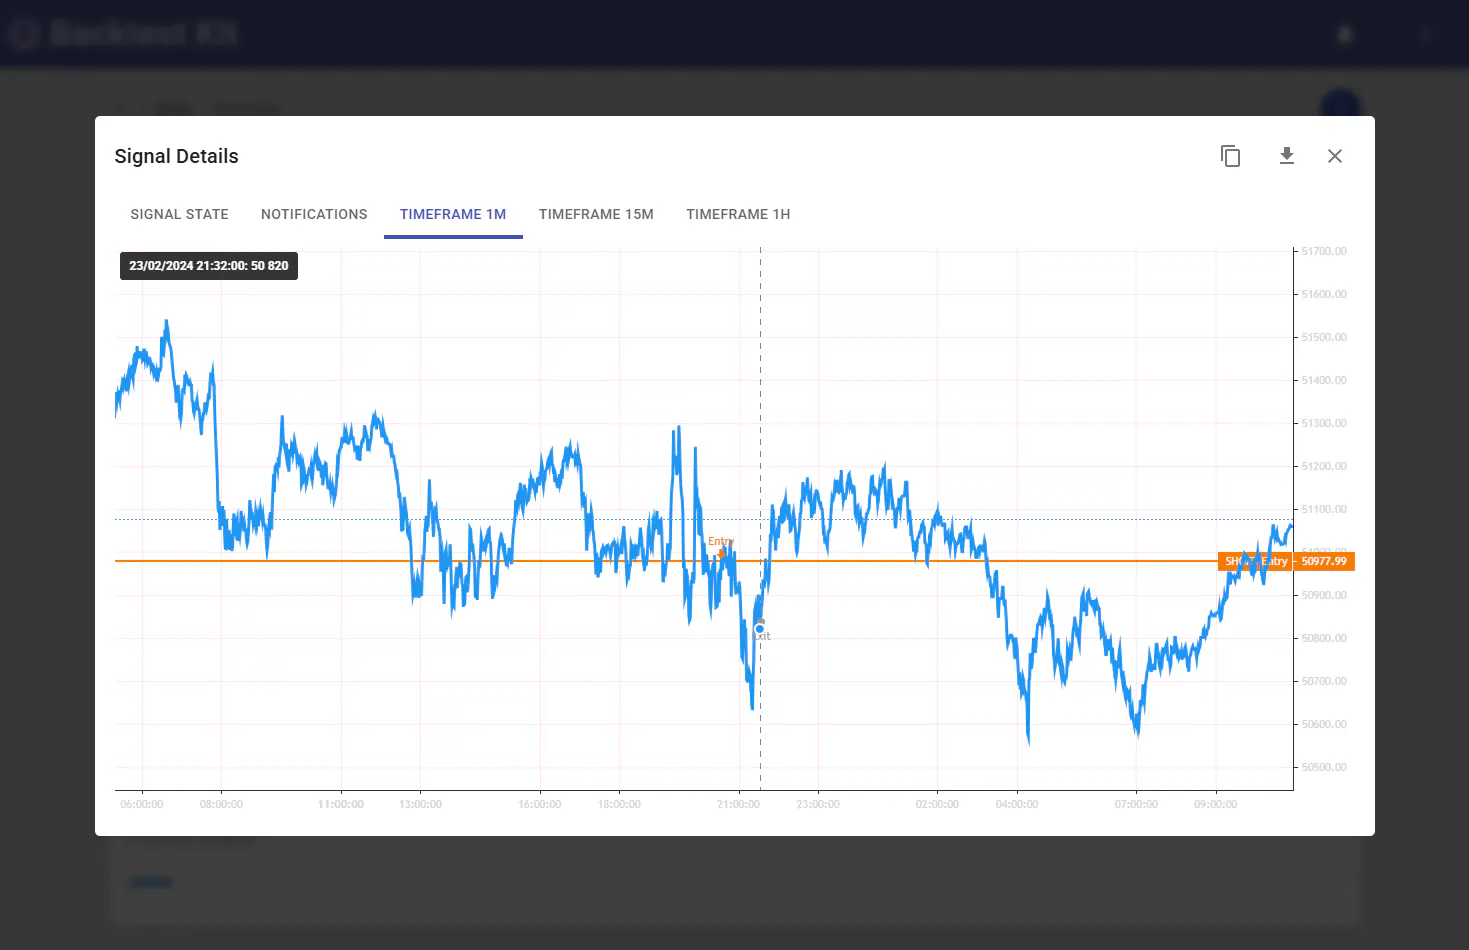Click the Signal Details dialog title

(x=177, y=156)
